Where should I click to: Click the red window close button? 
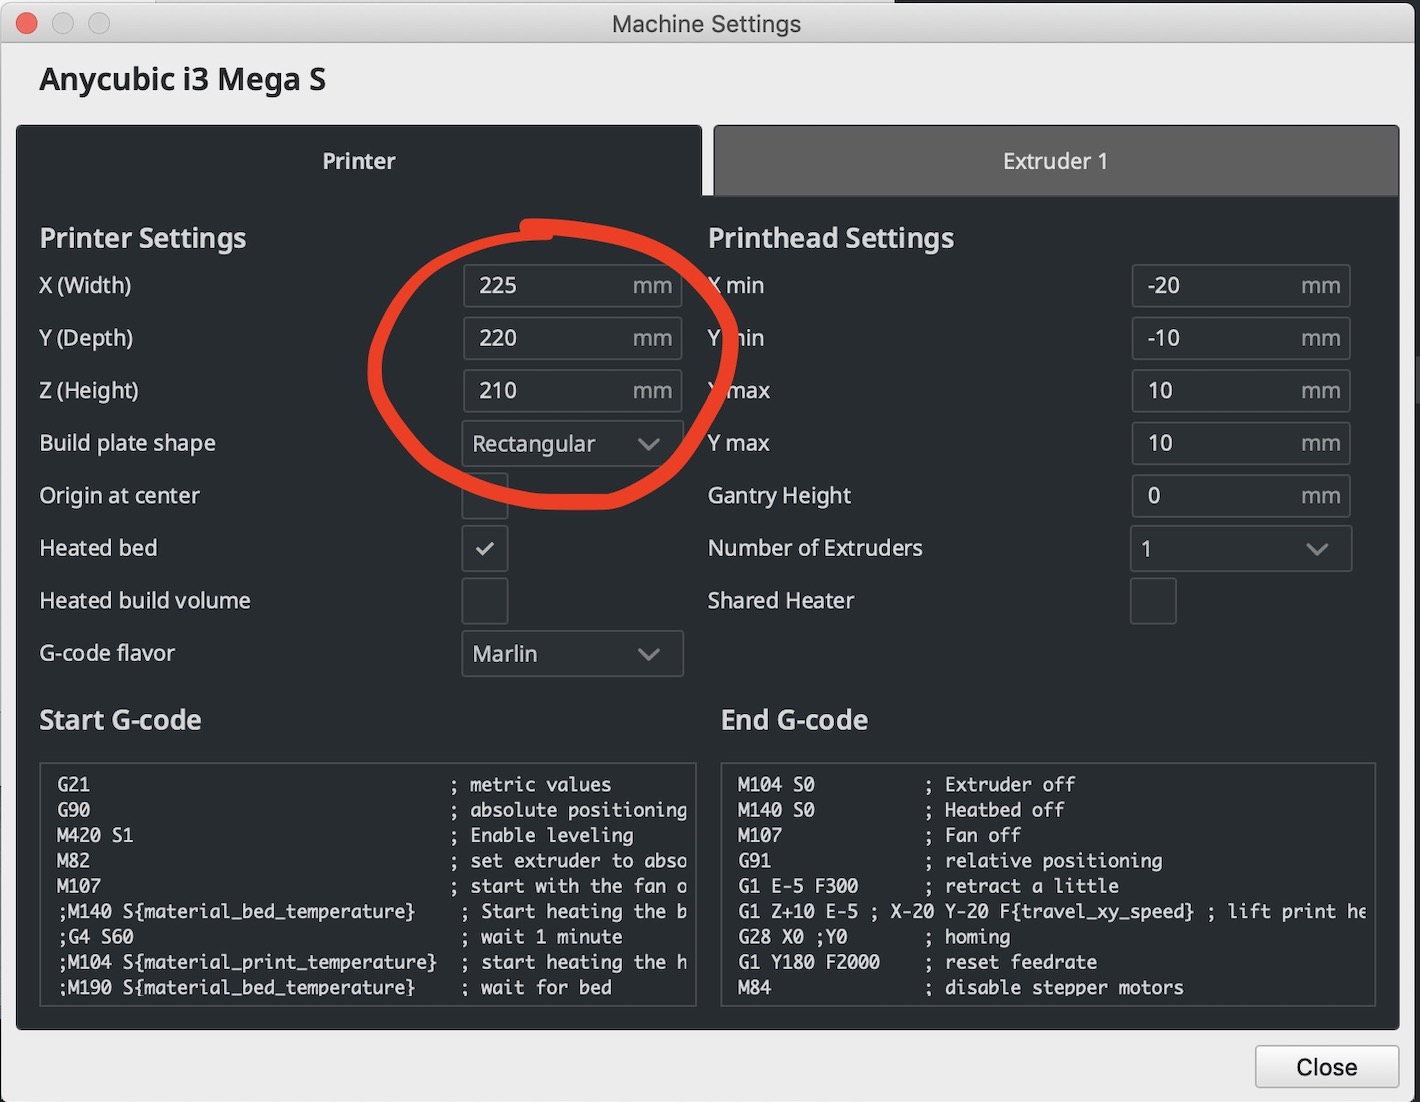click(27, 23)
